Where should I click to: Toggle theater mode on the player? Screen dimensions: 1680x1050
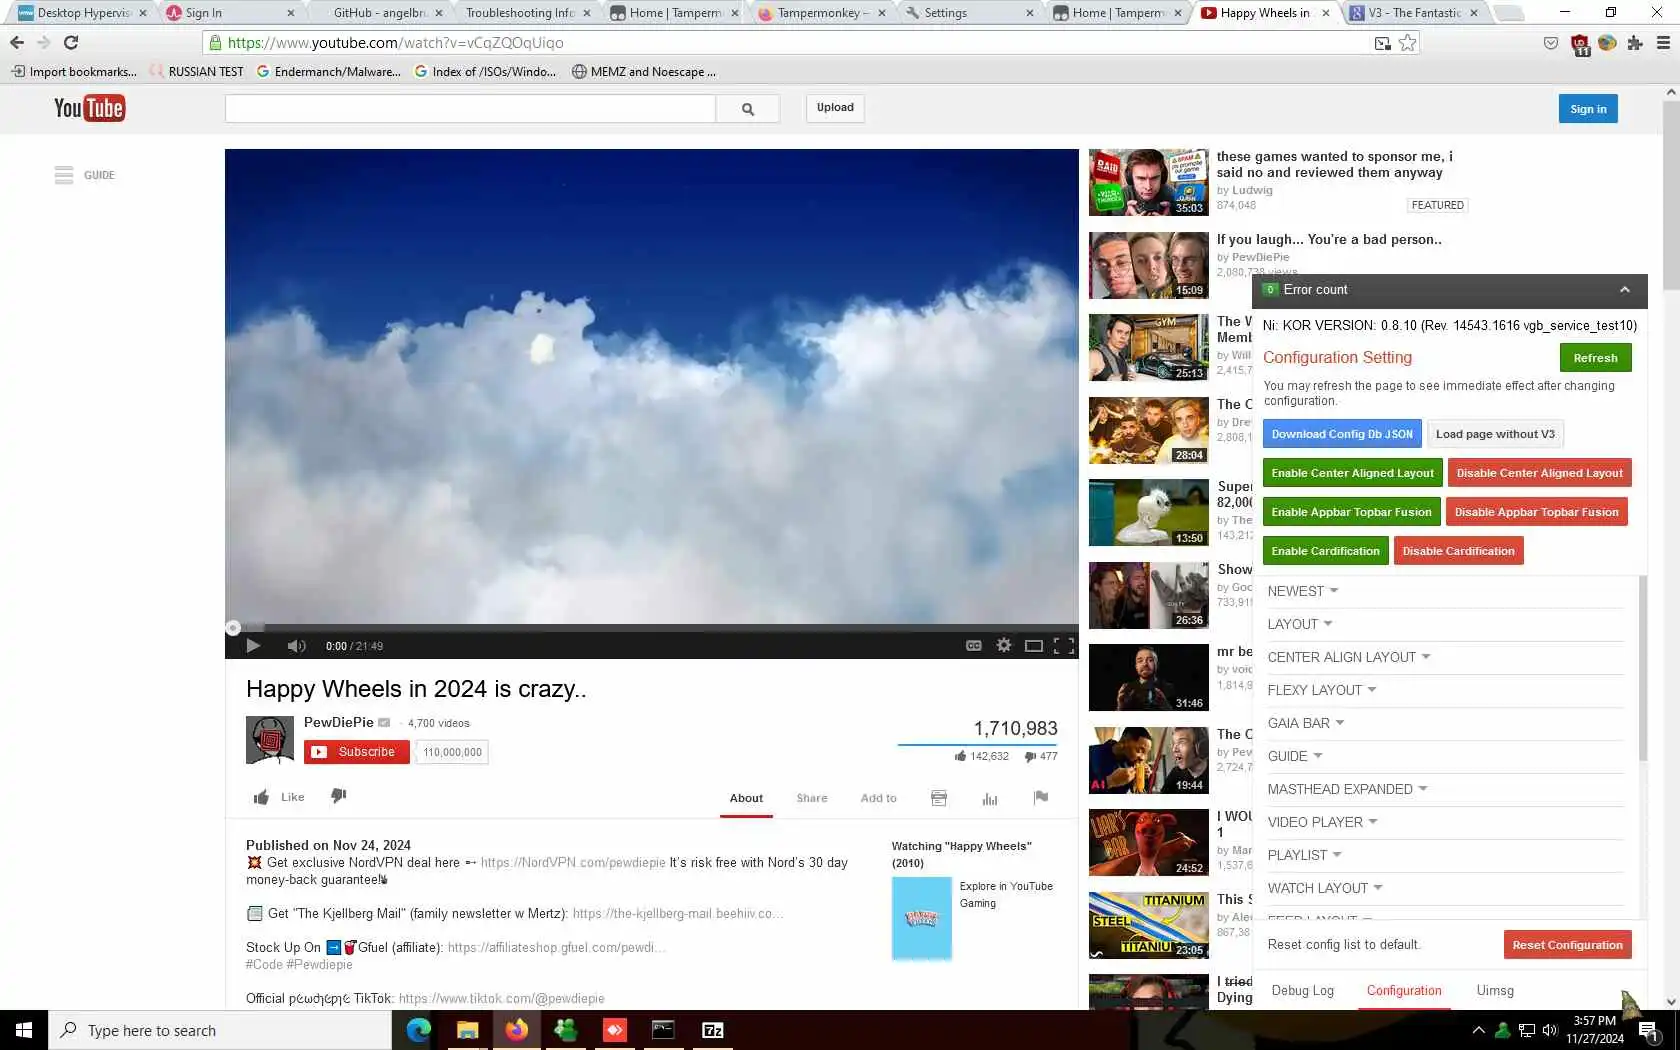pos(1034,646)
